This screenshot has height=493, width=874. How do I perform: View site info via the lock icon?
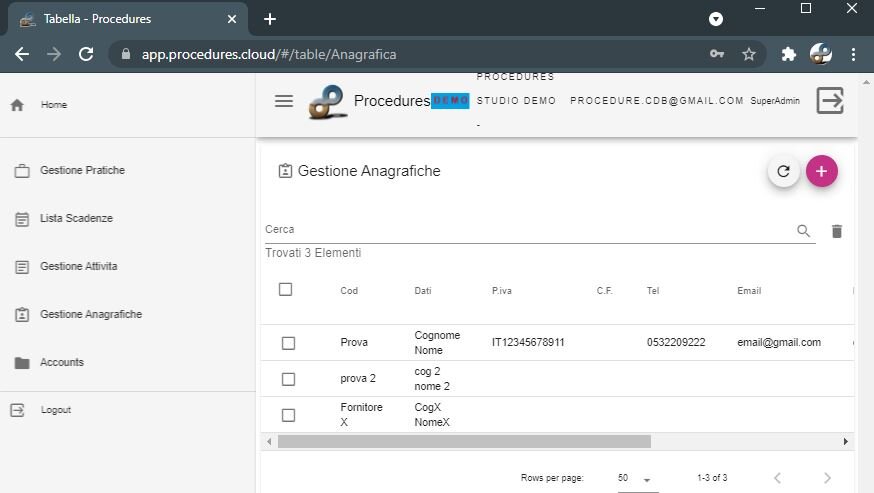click(126, 54)
